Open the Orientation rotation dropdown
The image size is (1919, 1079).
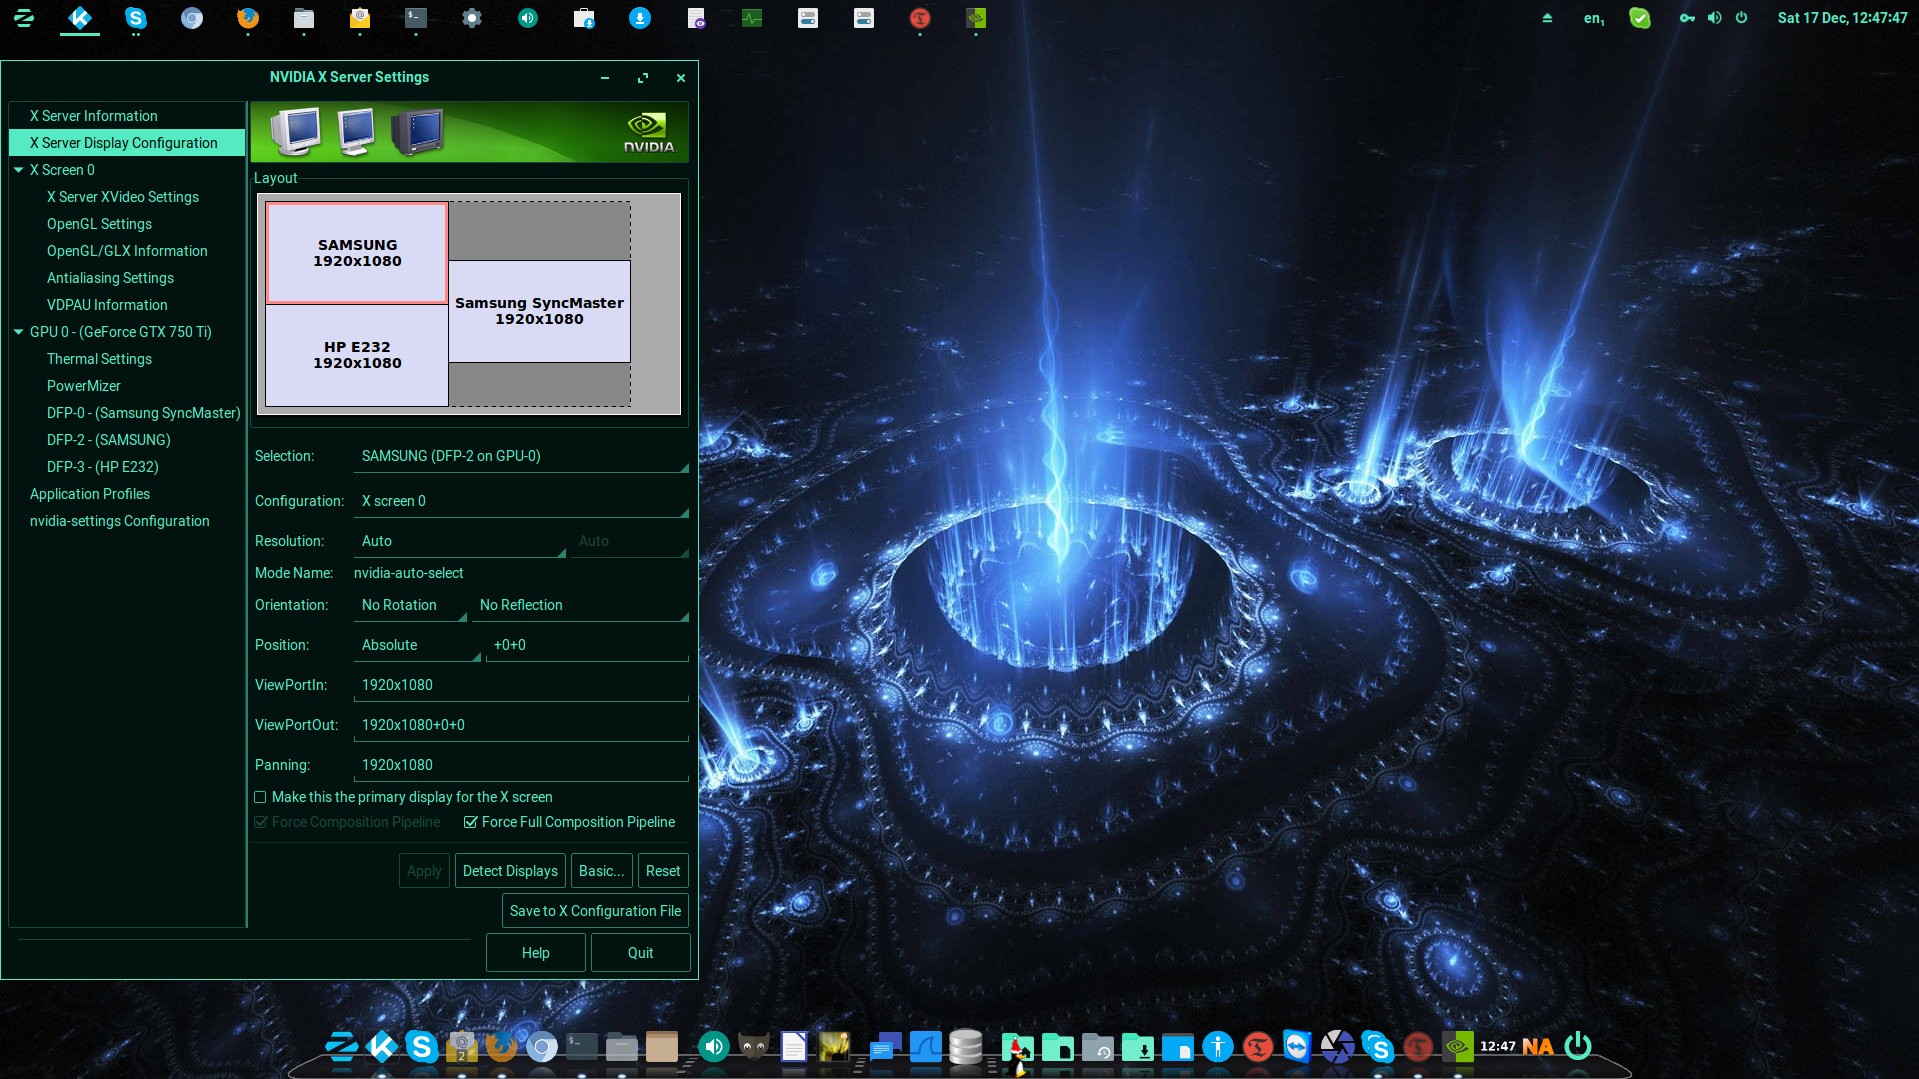411,605
